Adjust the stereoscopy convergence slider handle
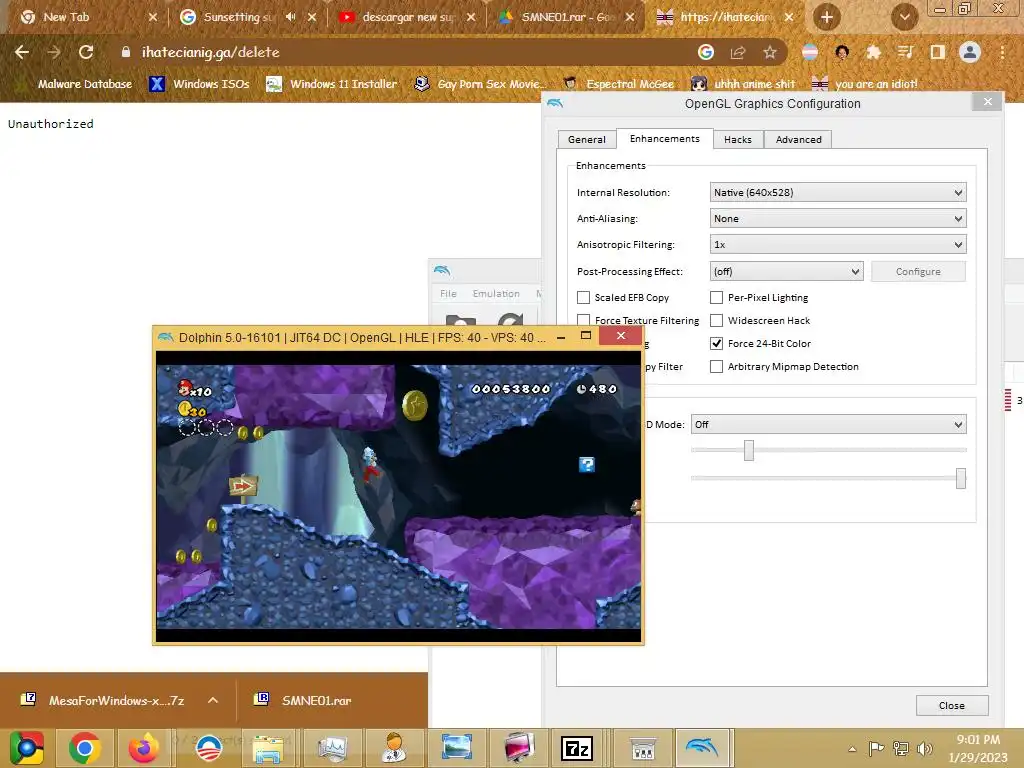 click(x=961, y=478)
